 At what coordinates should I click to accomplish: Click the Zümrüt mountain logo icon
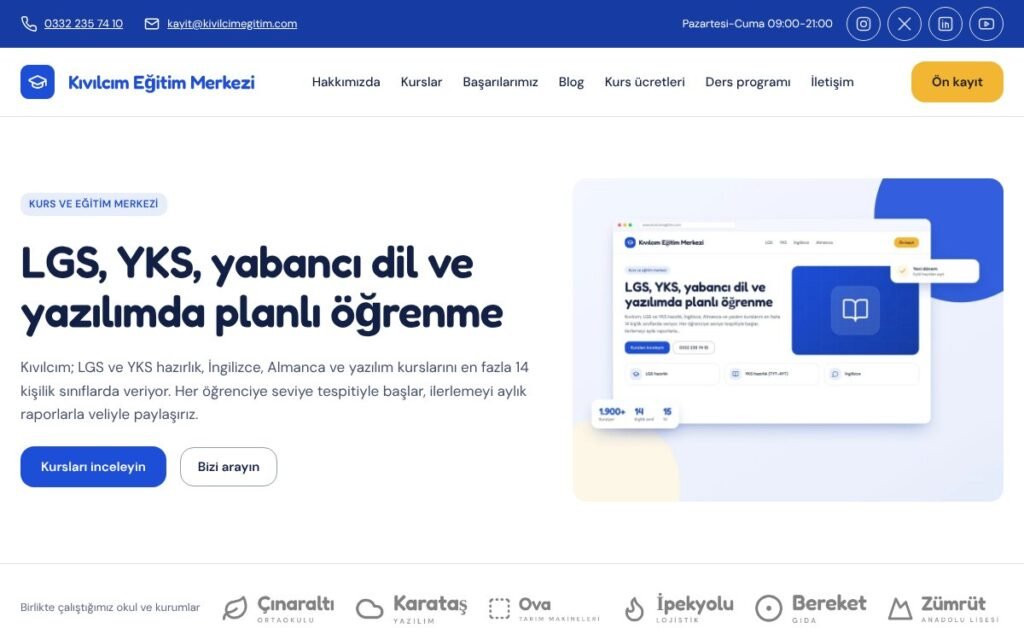900,609
